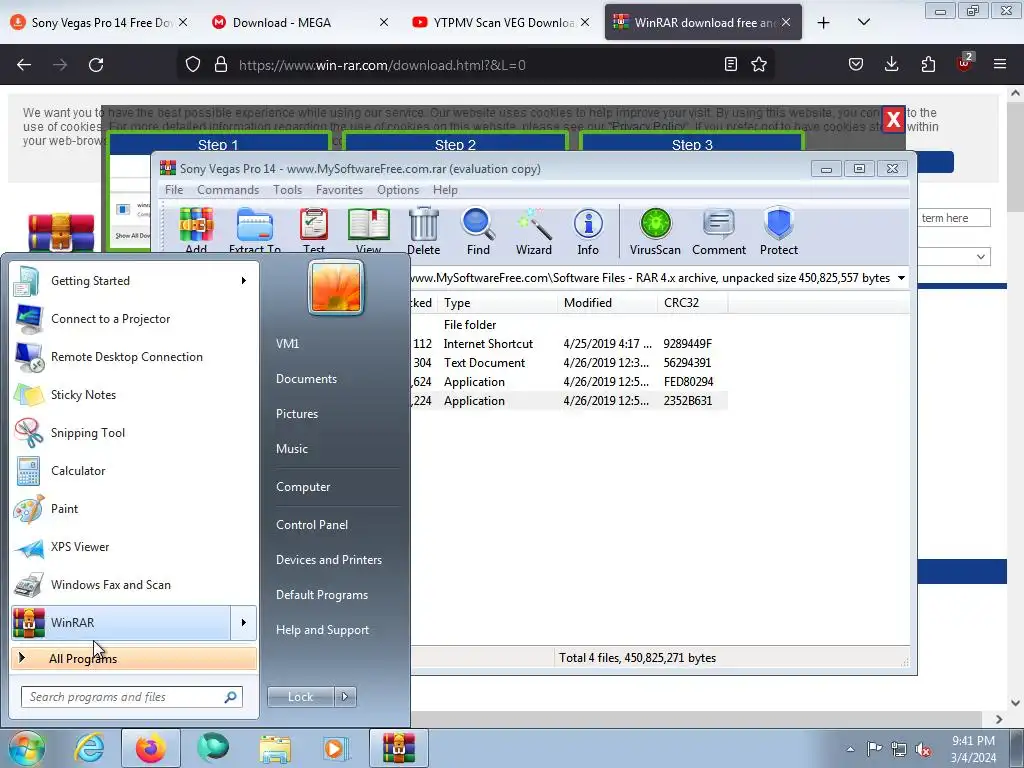1024x768 pixels.
Task: Open the archive path dropdown arrow
Action: pos(901,278)
